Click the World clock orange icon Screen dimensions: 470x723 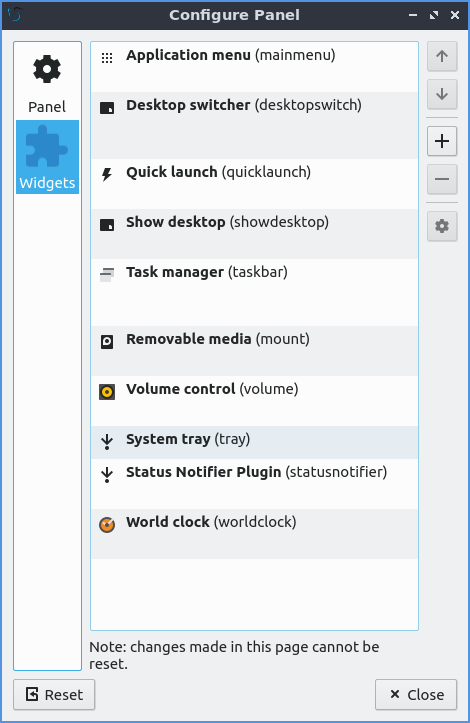click(107, 525)
